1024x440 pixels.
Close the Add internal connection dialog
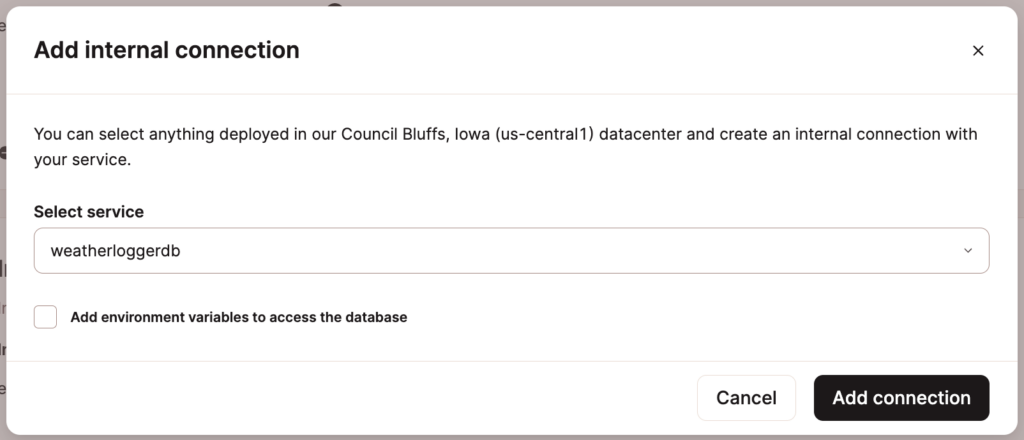(978, 51)
